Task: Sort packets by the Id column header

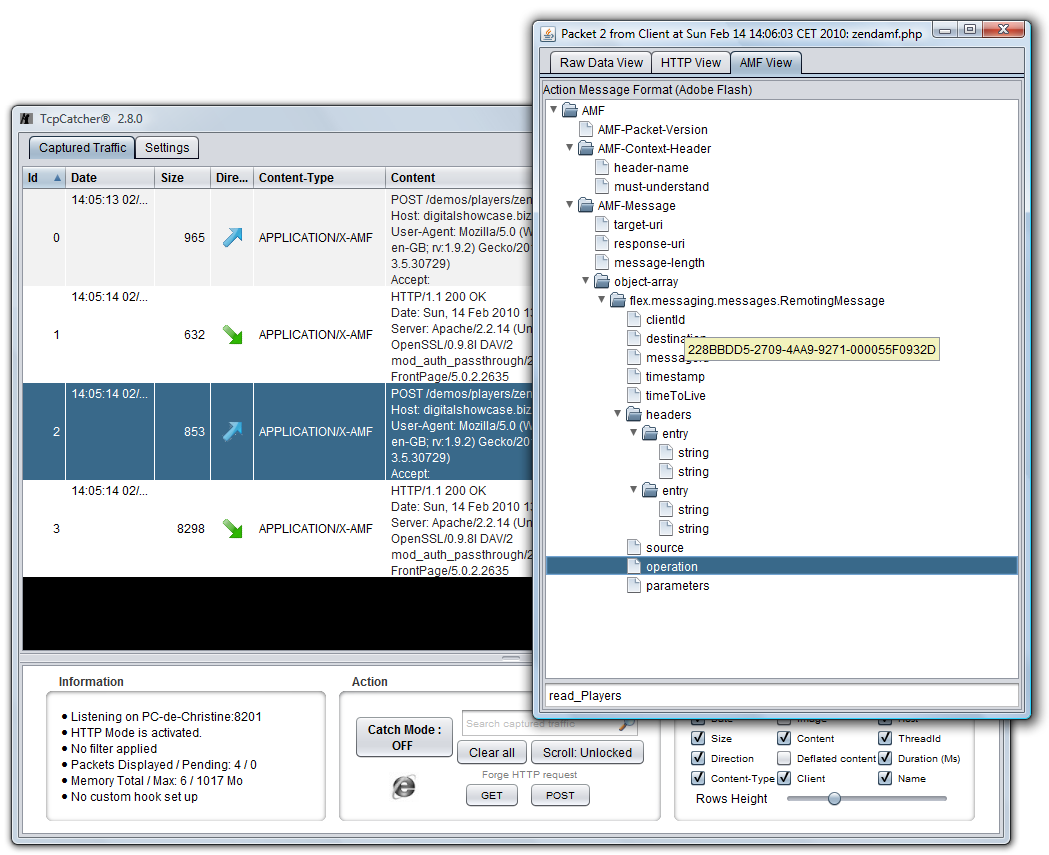Action: point(44,177)
